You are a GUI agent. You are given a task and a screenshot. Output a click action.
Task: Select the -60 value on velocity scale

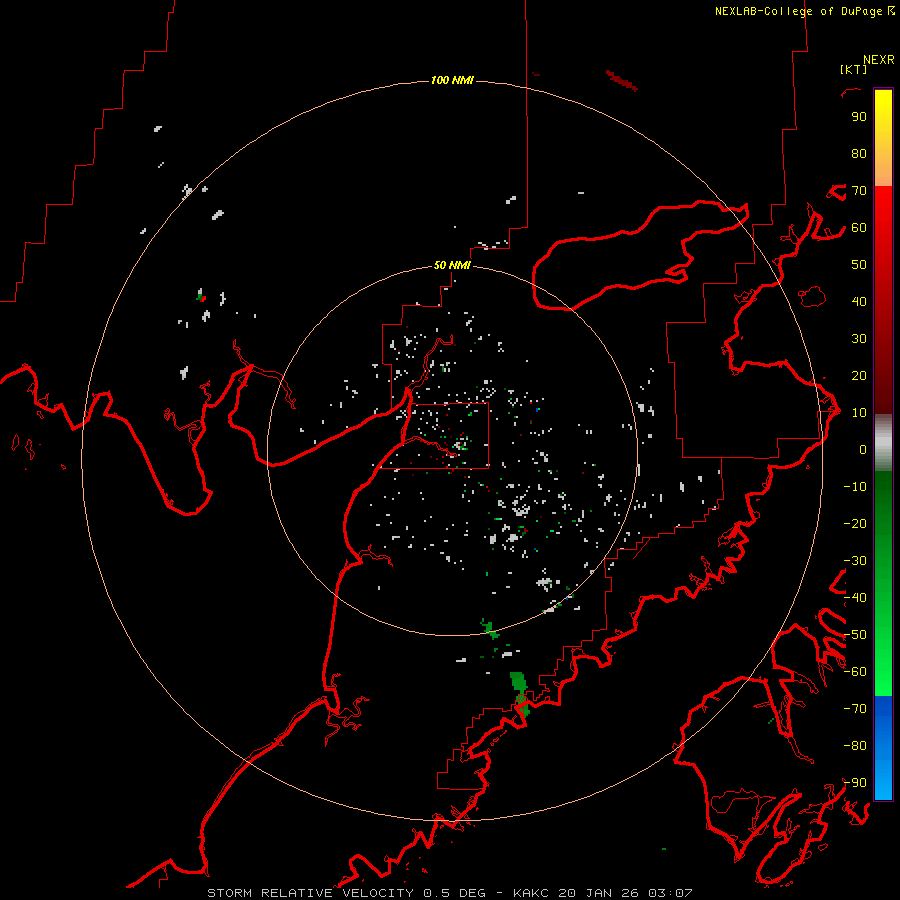[x=855, y=672]
